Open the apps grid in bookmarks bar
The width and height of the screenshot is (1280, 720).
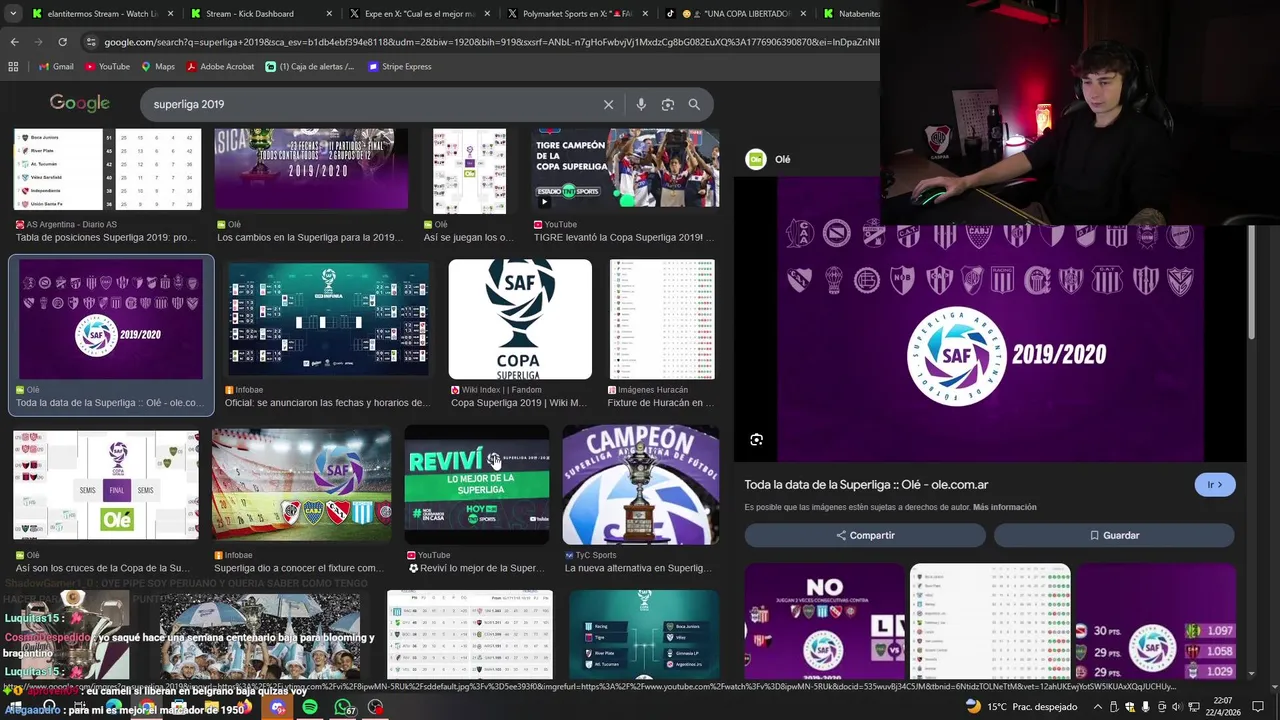pyautogui.click(x=13, y=67)
